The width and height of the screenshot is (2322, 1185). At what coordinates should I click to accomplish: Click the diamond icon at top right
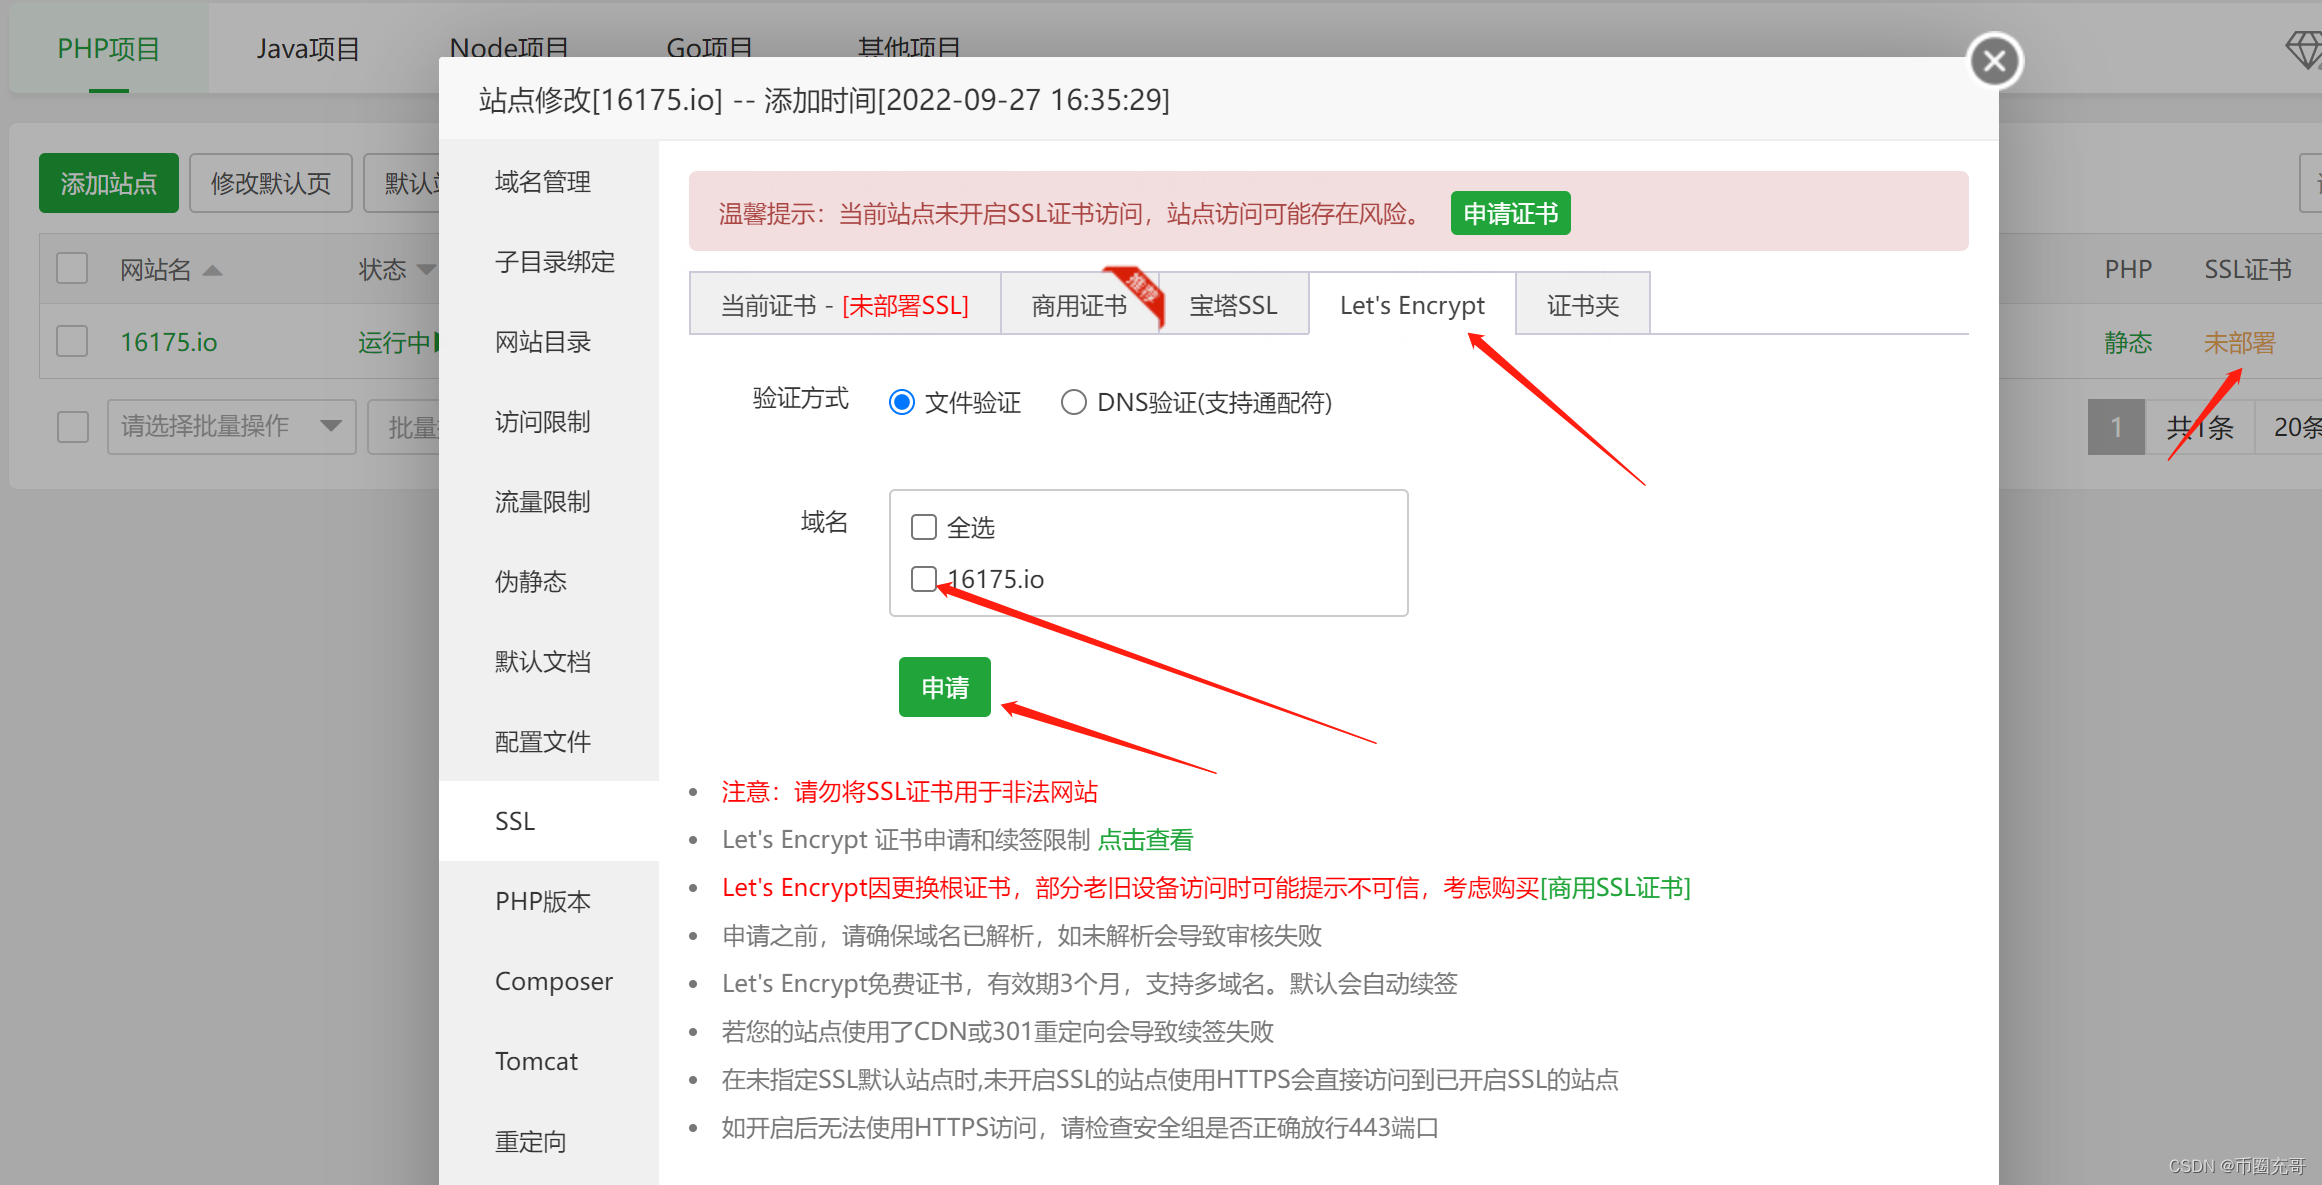[2303, 48]
